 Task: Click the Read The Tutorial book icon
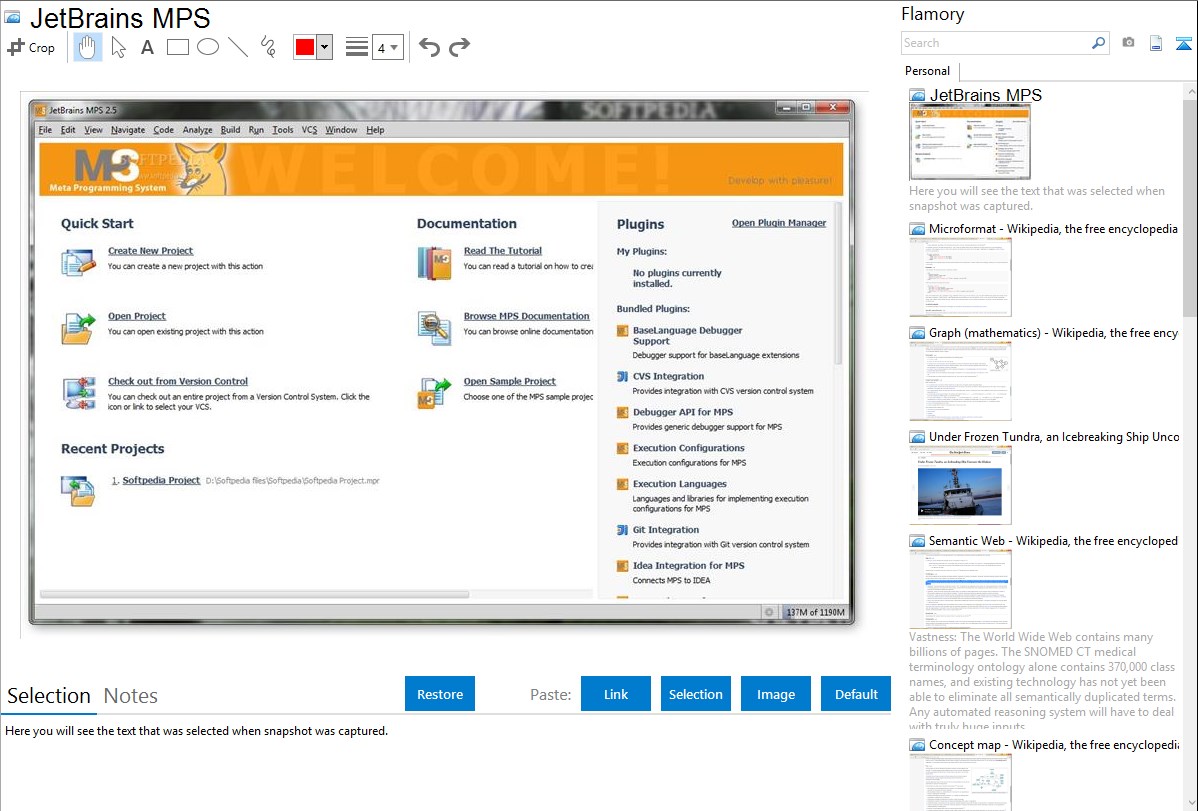click(x=434, y=262)
